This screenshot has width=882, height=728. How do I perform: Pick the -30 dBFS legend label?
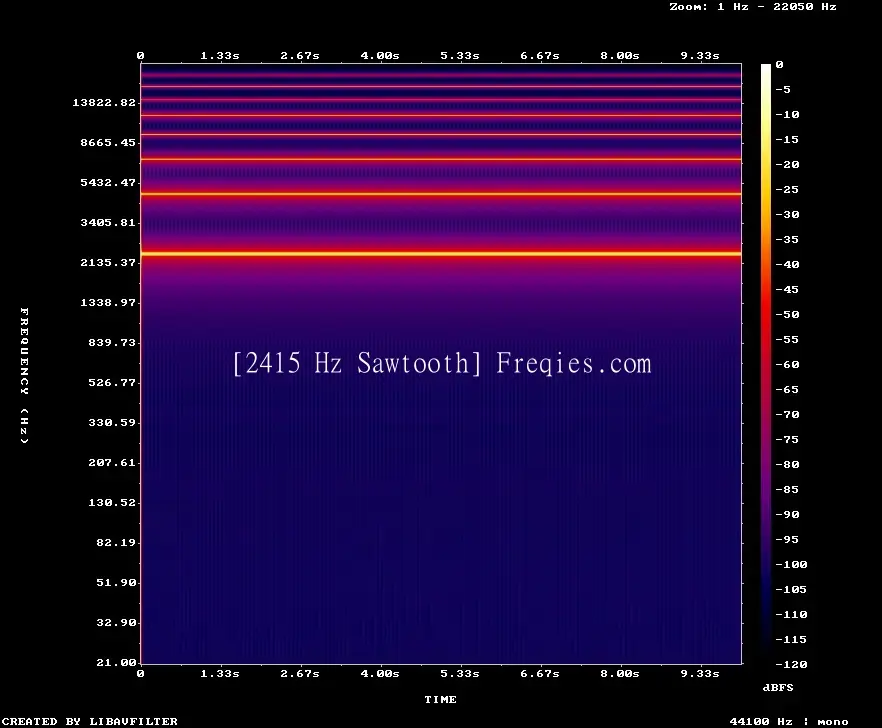787,214
